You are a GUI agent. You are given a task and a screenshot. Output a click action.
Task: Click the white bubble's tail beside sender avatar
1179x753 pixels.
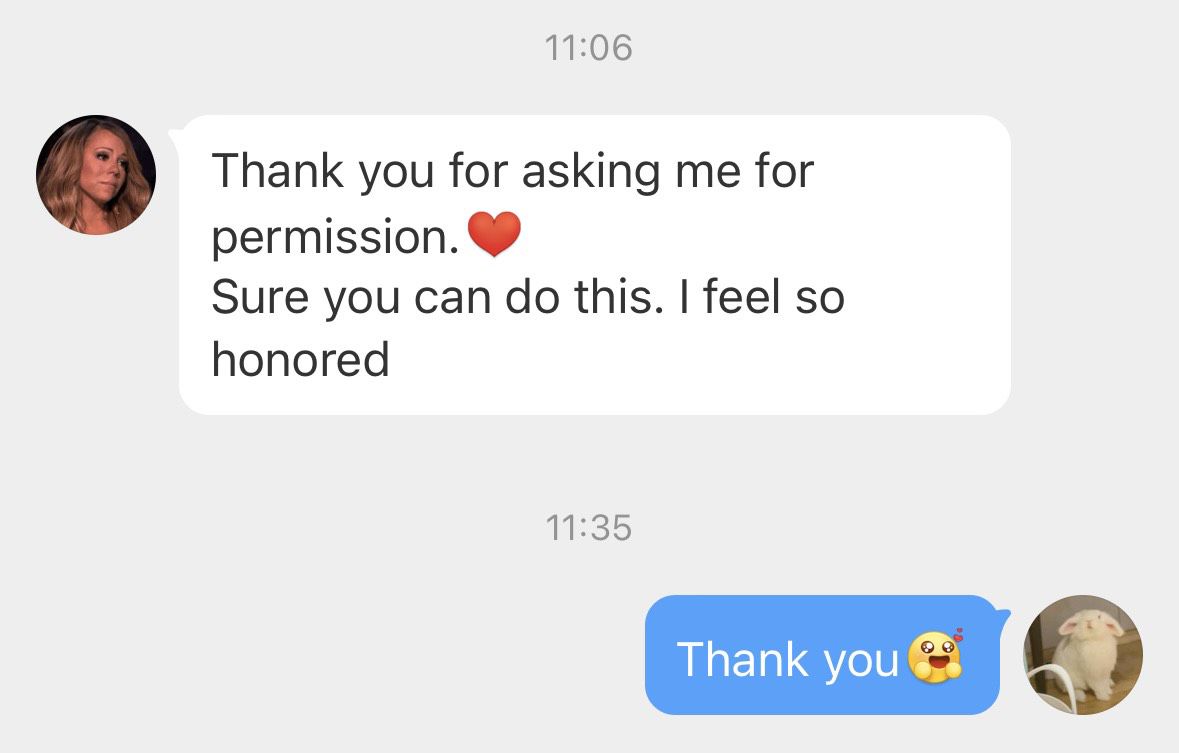[x=175, y=137]
